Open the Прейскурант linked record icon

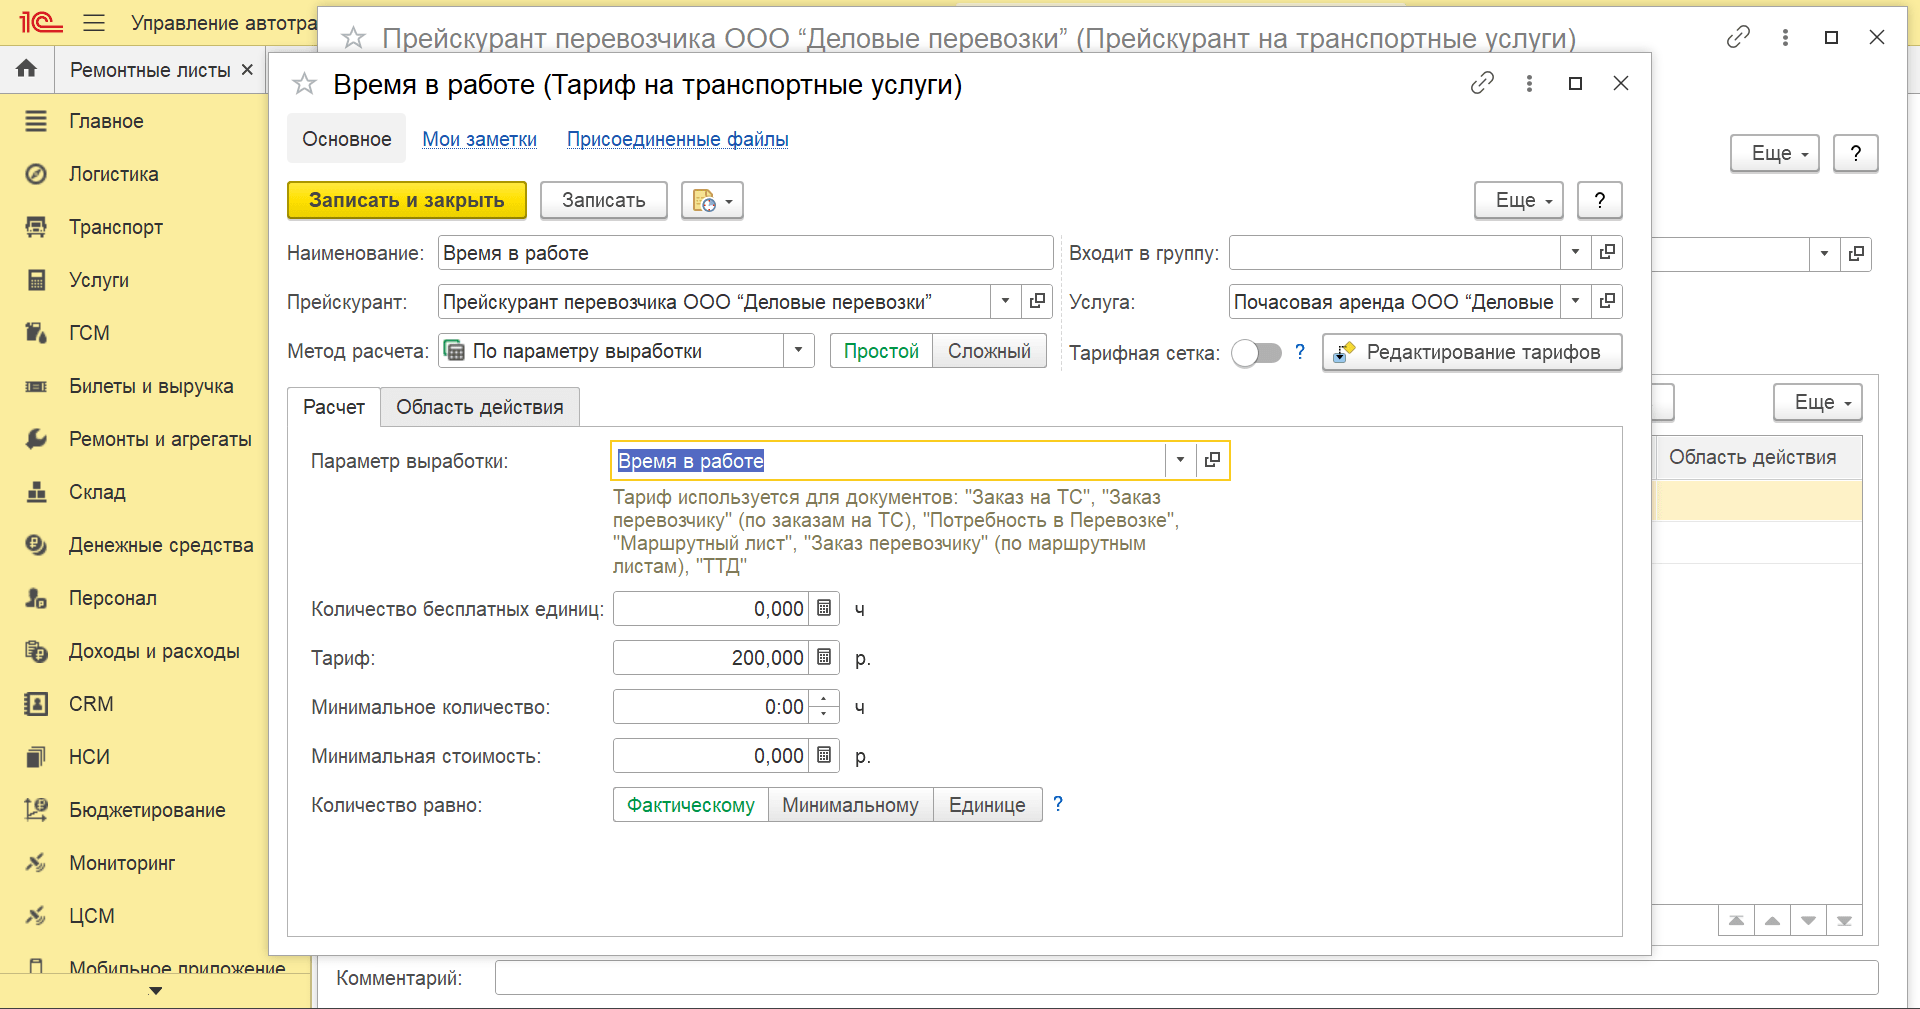[1037, 301]
